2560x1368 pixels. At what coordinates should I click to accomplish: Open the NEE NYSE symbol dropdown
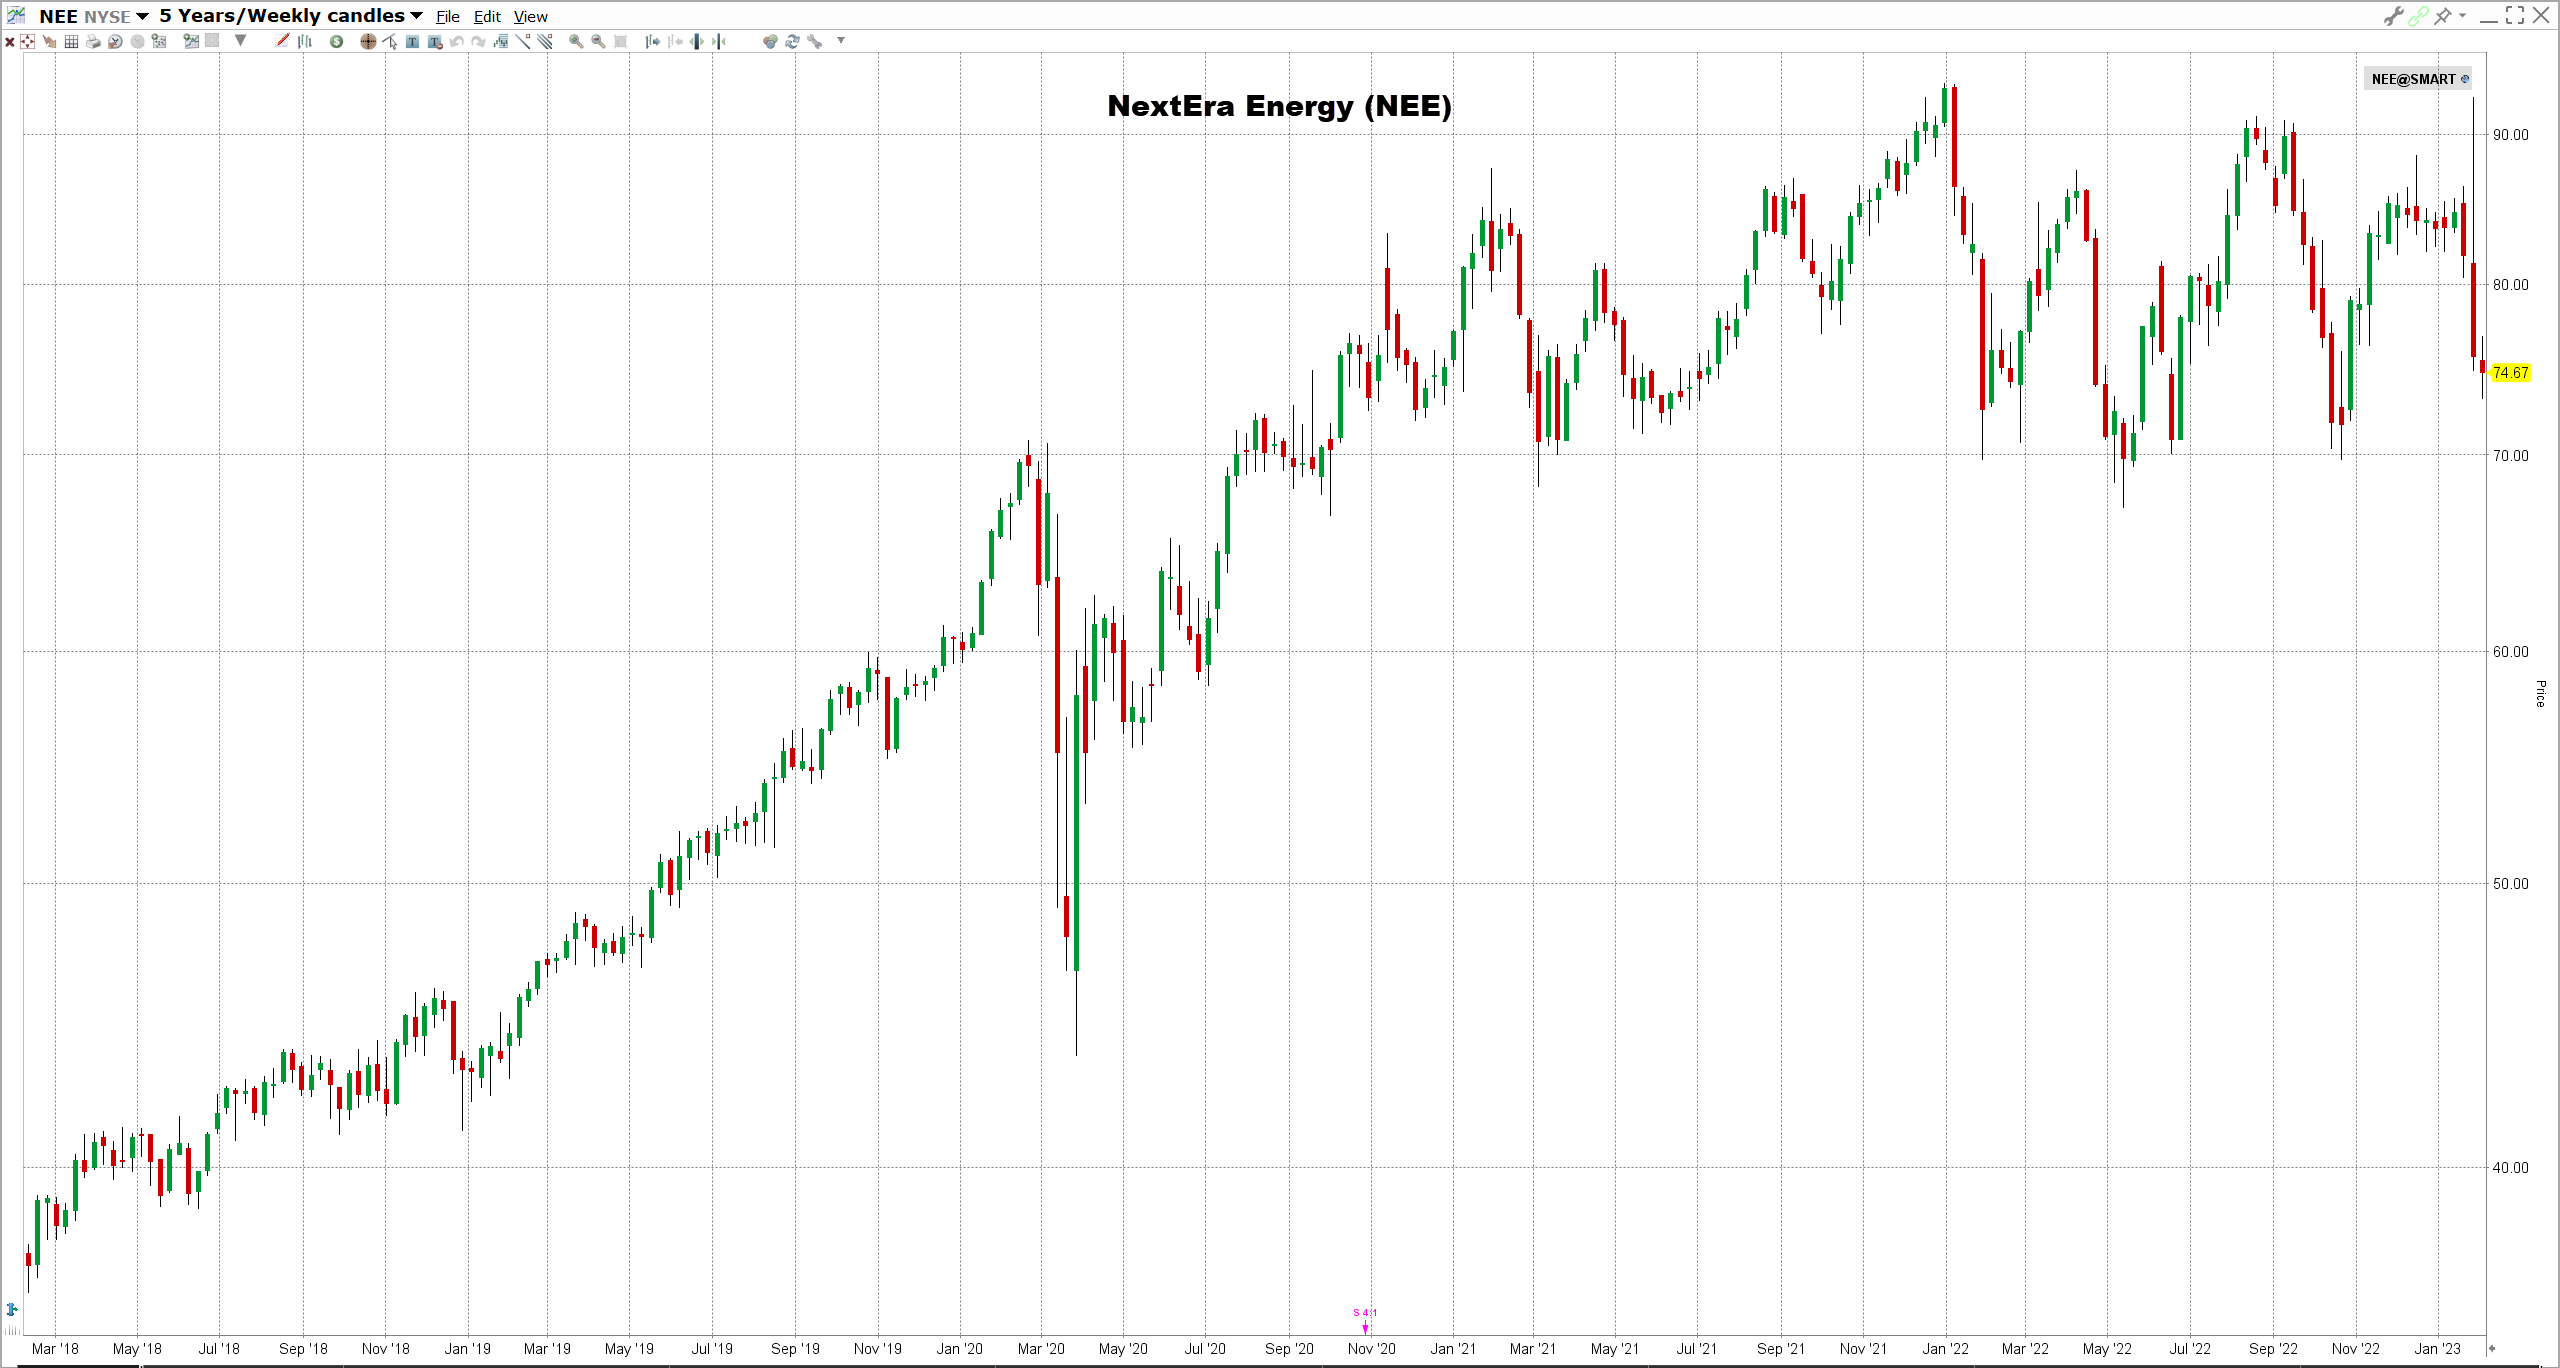142,16
